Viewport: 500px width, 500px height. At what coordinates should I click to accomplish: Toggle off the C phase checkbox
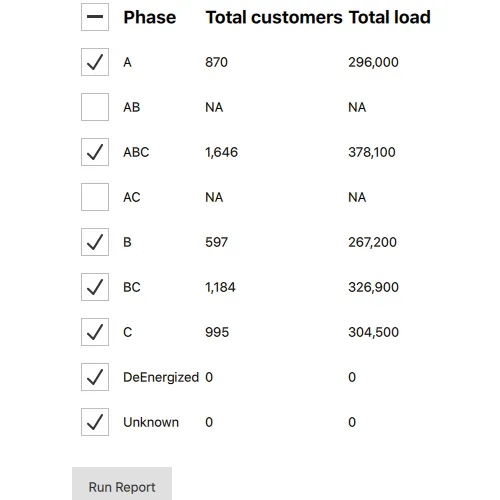95,332
